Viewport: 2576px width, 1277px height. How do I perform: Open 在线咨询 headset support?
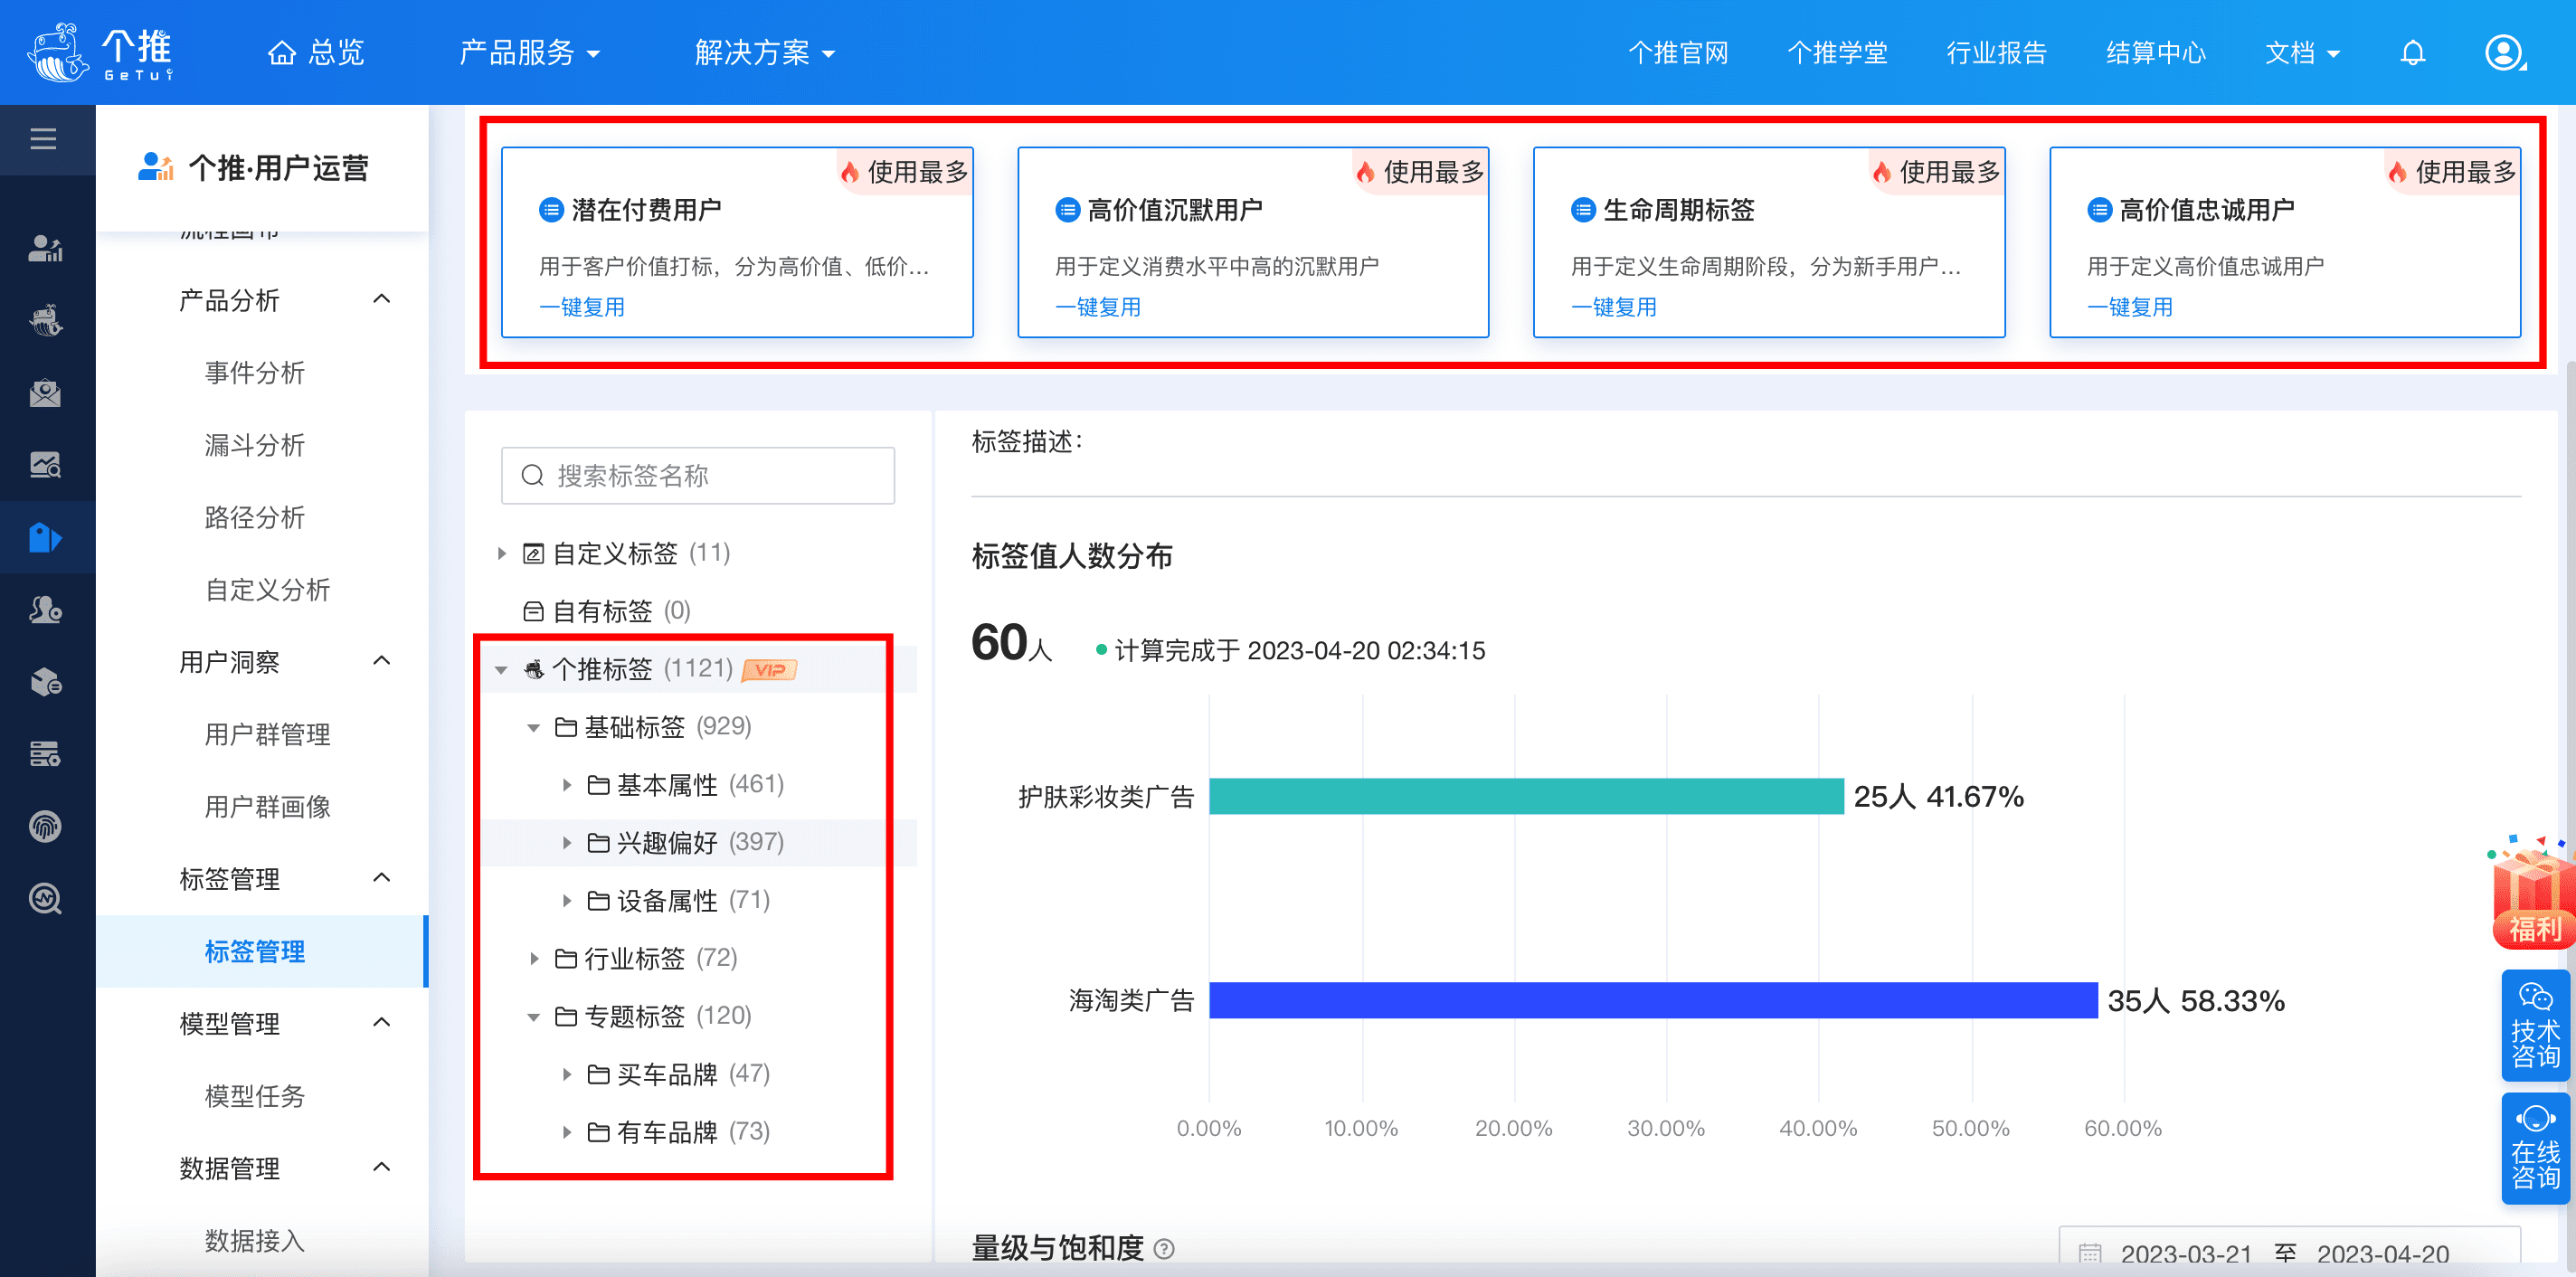[2535, 1148]
